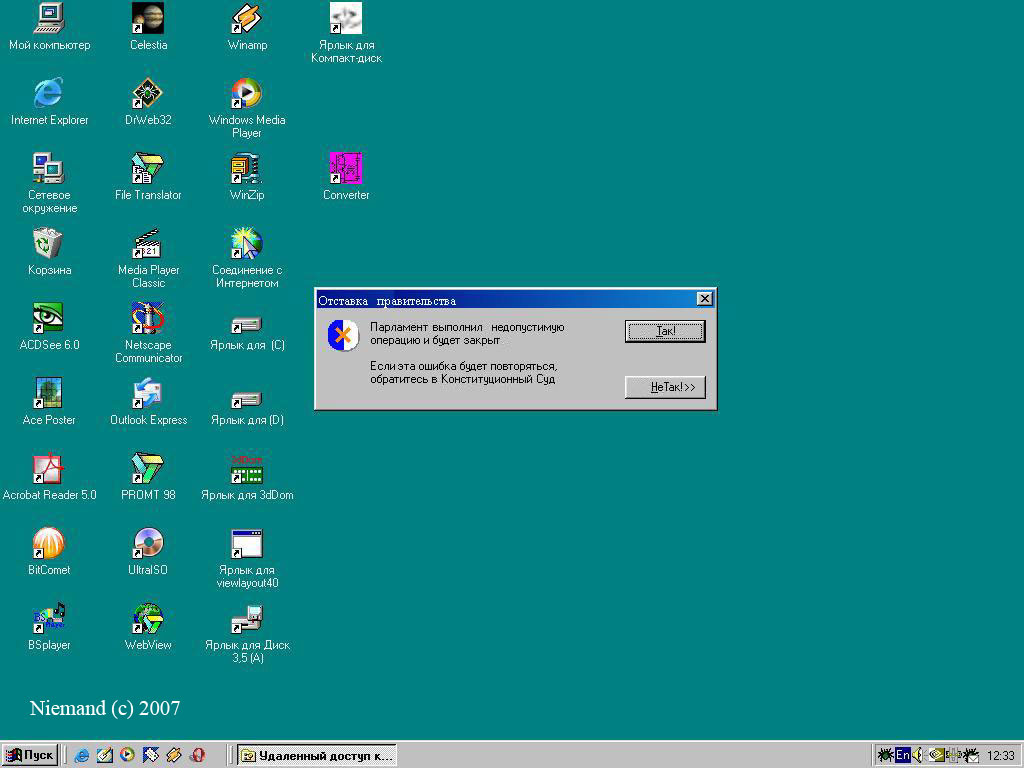This screenshot has width=1024, height=768.
Task: Select the UltraISO disc icon
Action: [x=148, y=544]
